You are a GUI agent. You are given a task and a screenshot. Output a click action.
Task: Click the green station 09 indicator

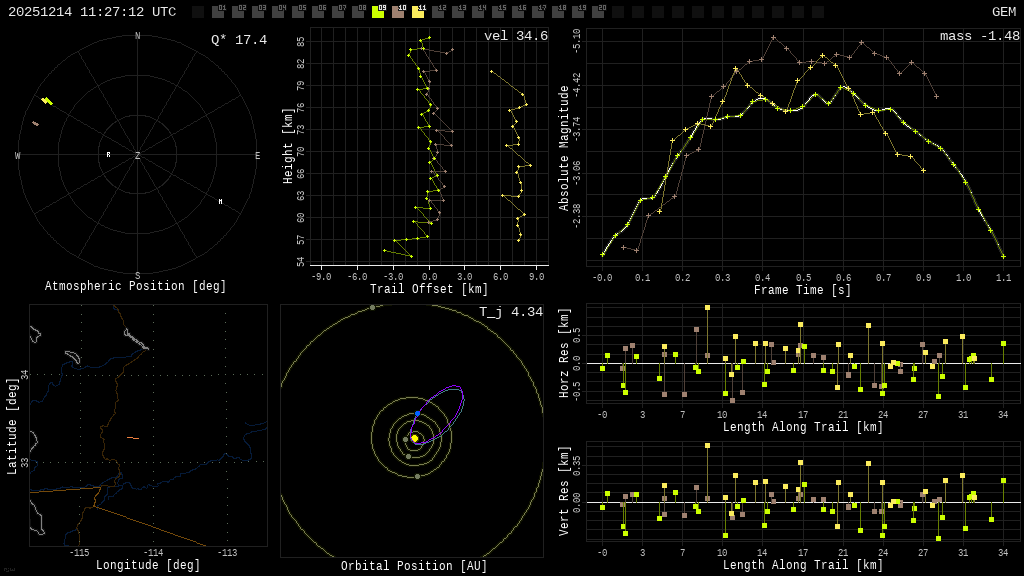378,12
